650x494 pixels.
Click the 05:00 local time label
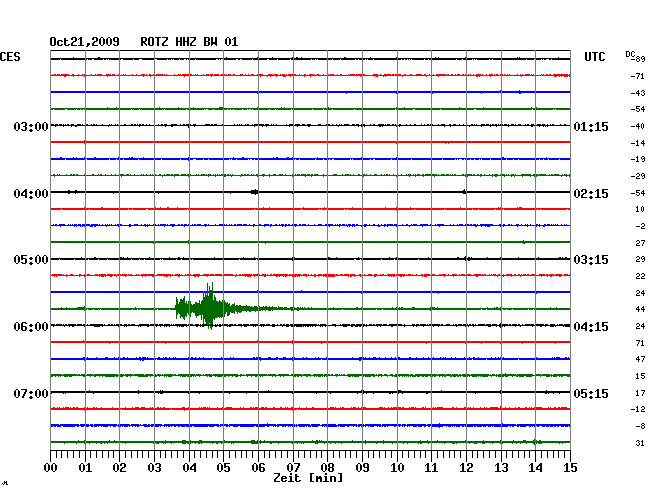click(31, 260)
